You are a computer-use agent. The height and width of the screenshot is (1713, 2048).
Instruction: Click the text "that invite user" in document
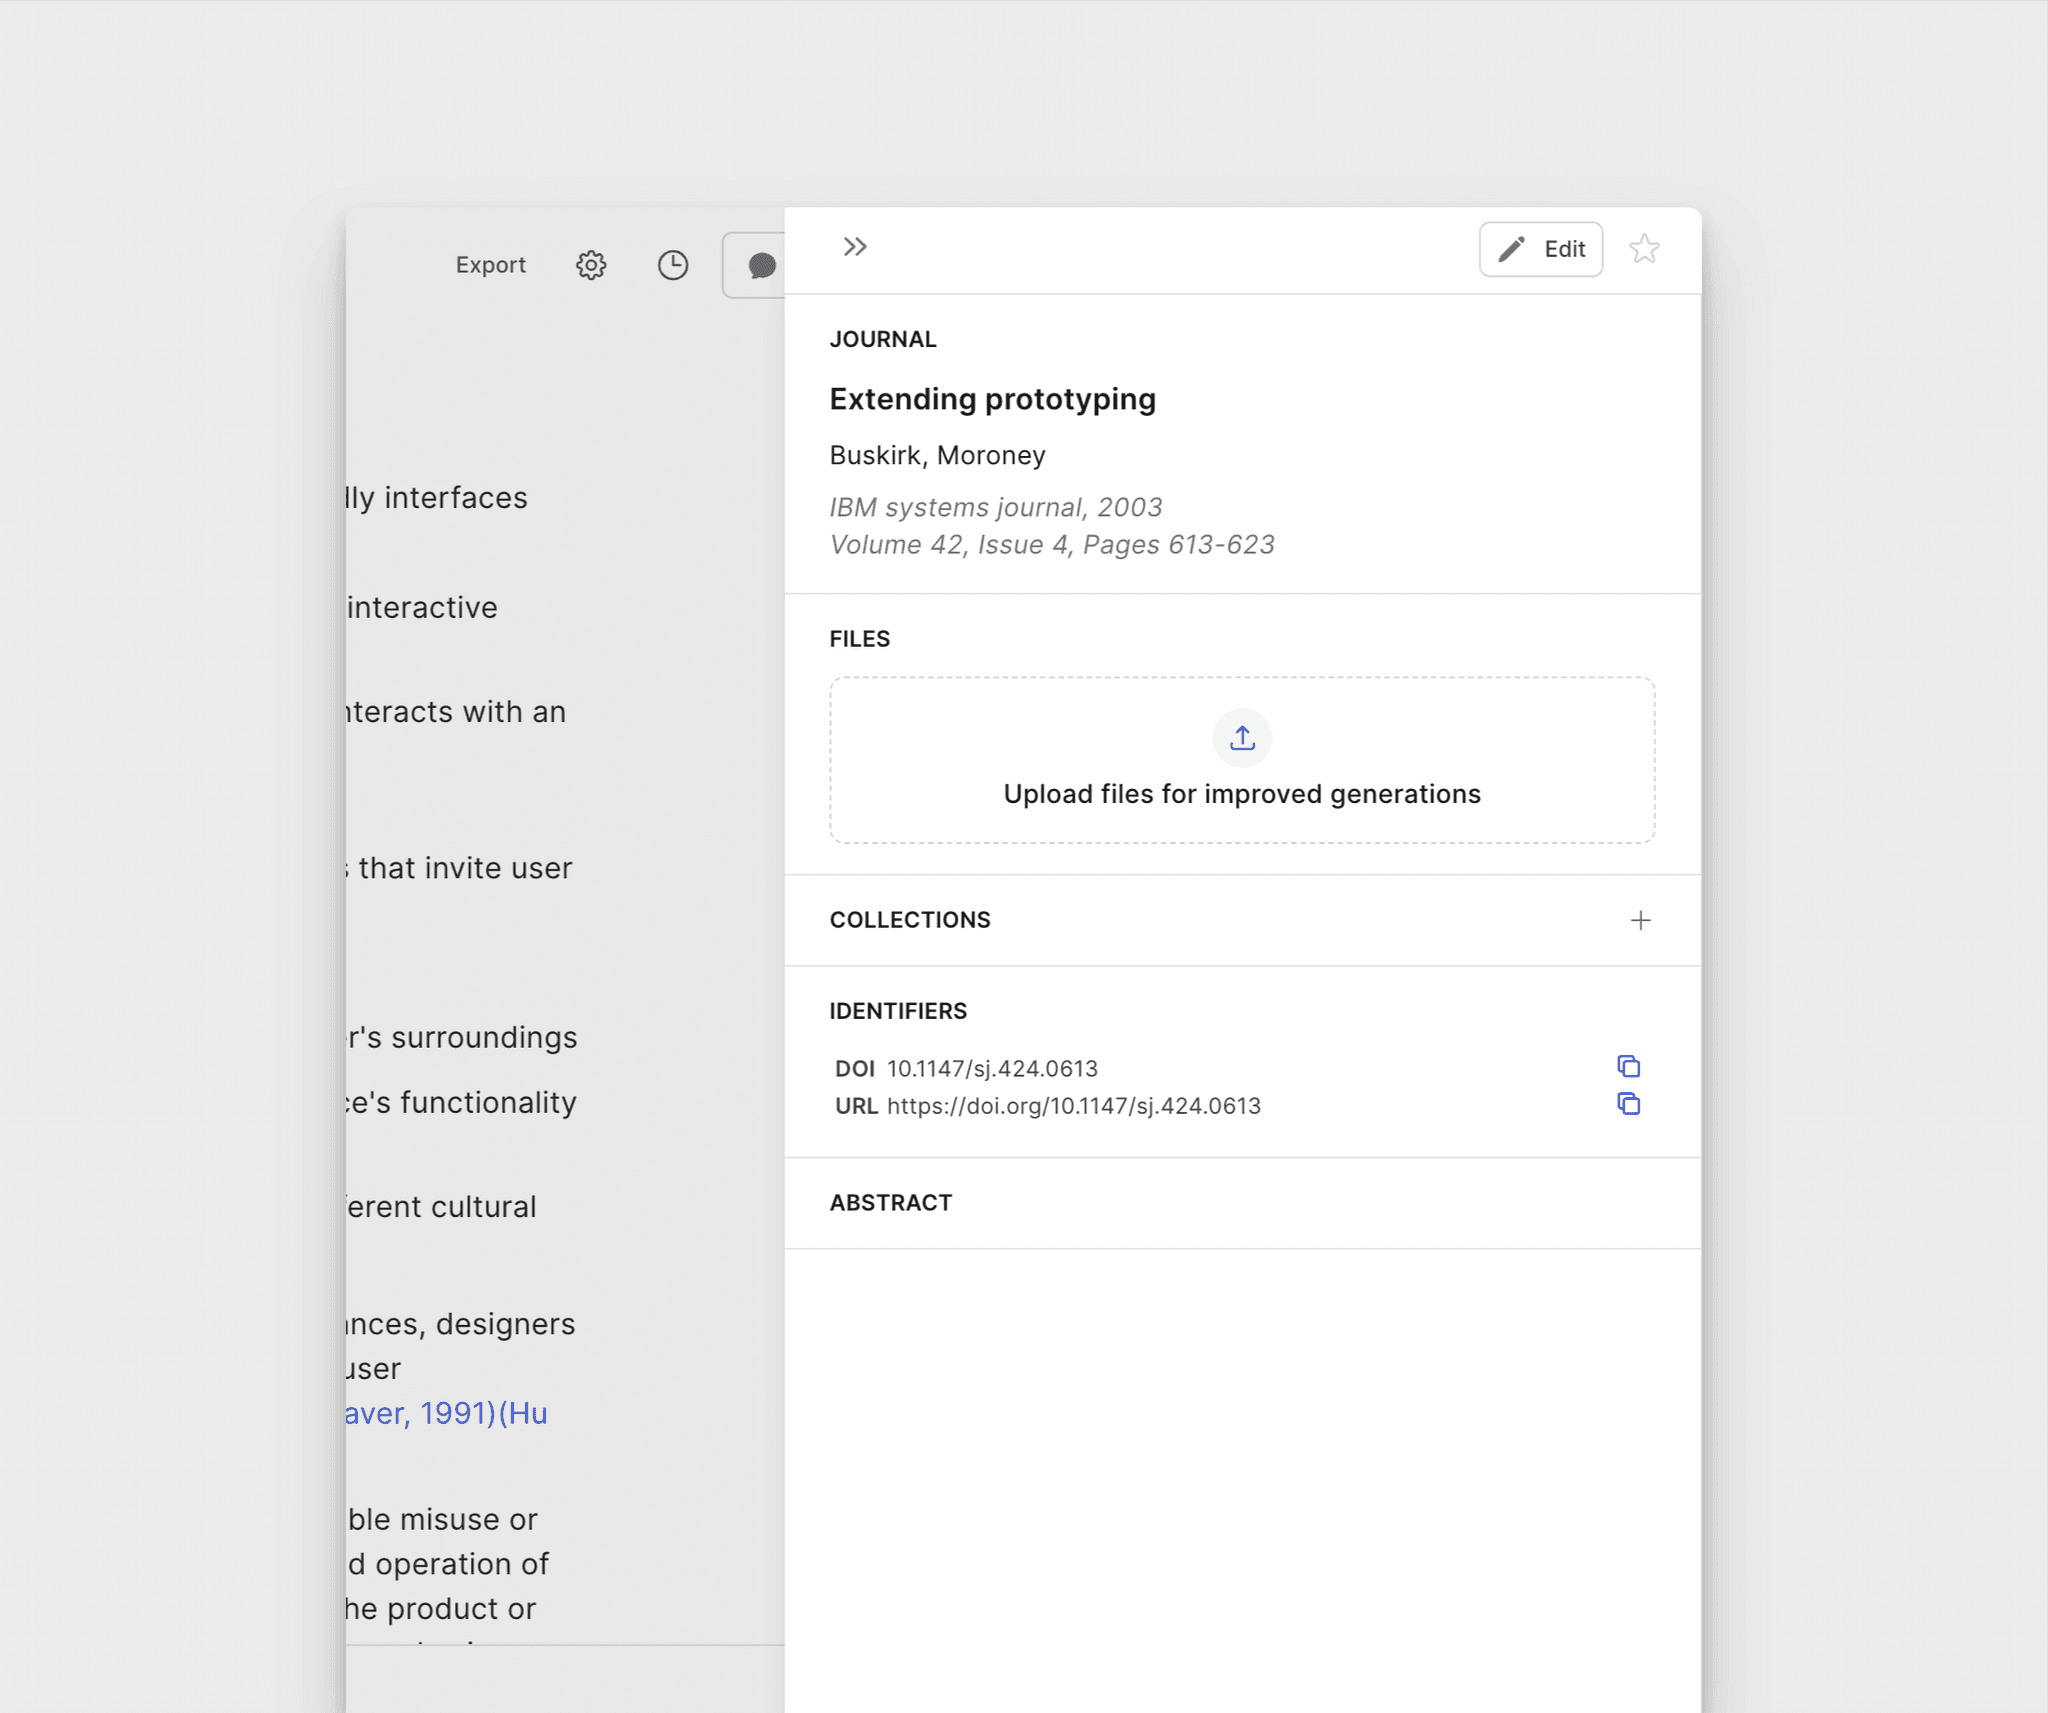click(465, 868)
